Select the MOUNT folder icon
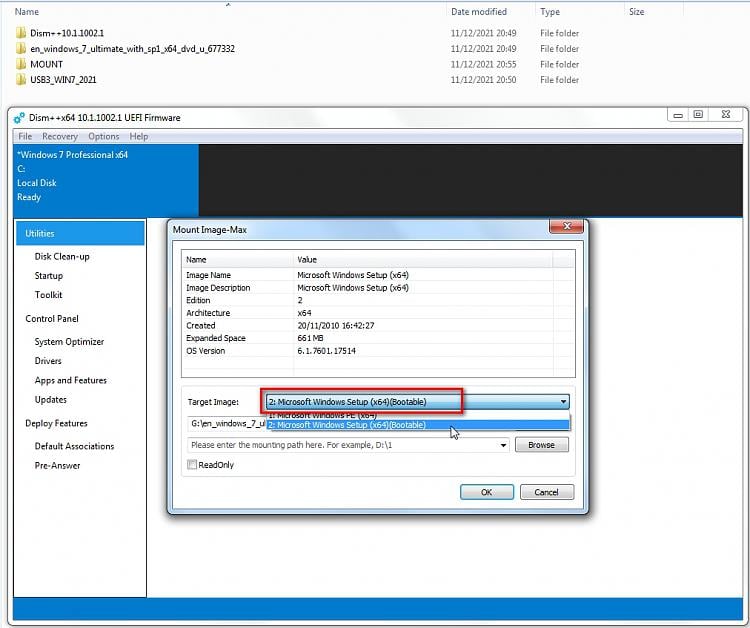This screenshot has height=628, width=750. coord(21,64)
